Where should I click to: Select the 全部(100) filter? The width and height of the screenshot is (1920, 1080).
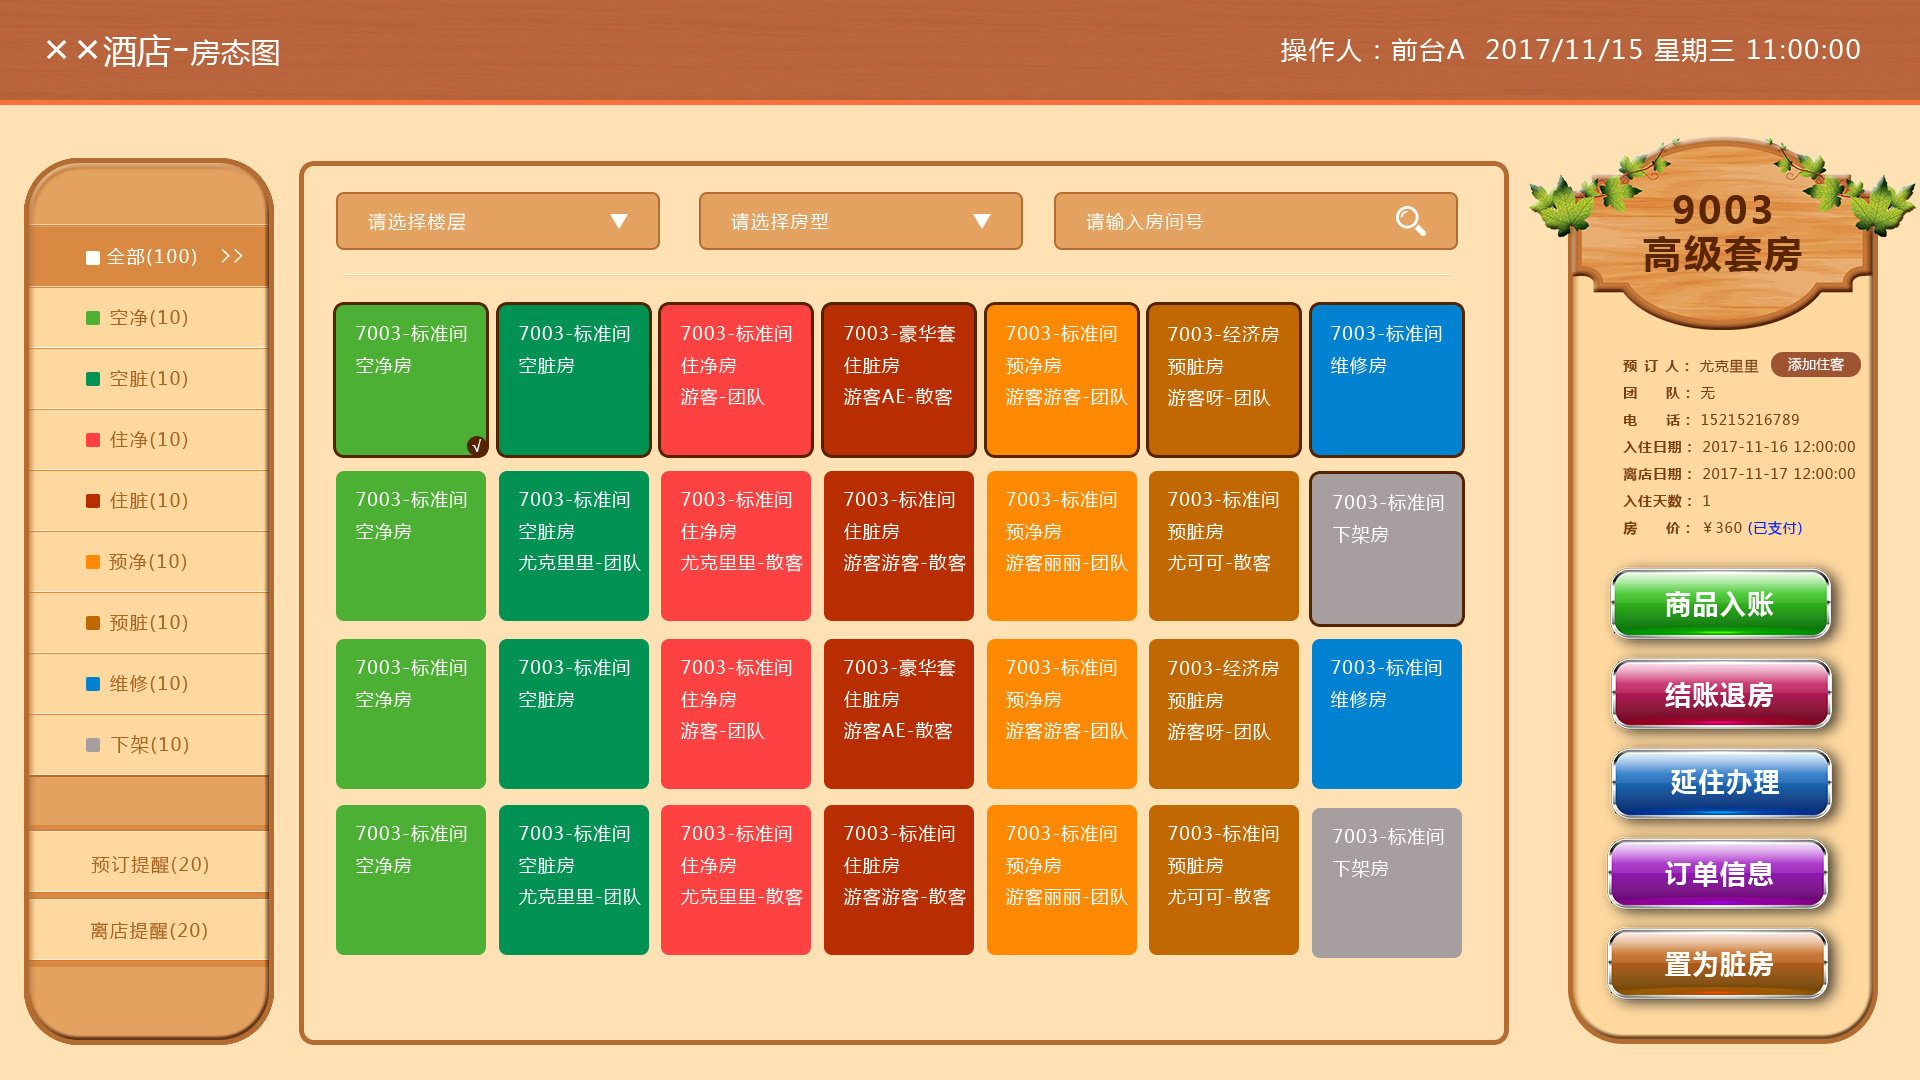tap(149, 256)
